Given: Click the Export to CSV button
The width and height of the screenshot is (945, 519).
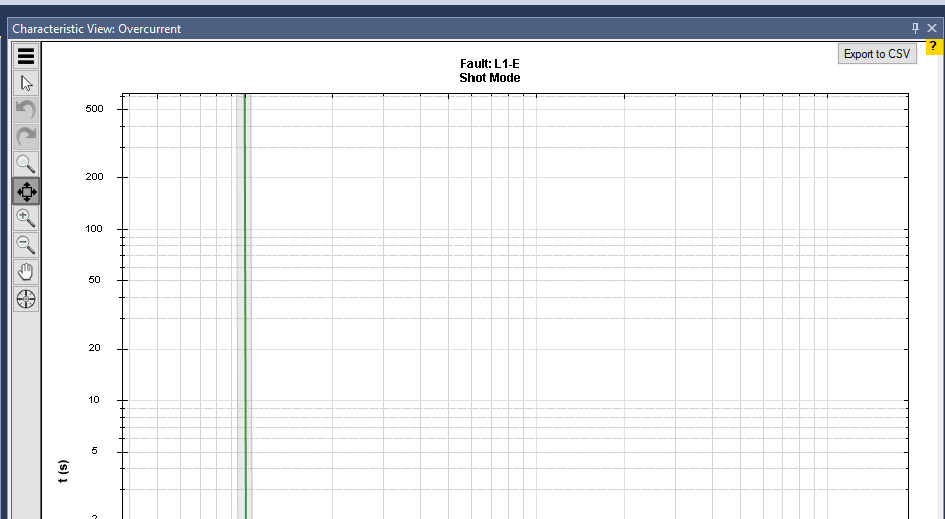Looking at the screenshot, I should pyautogui.click(x=877, y=54).
